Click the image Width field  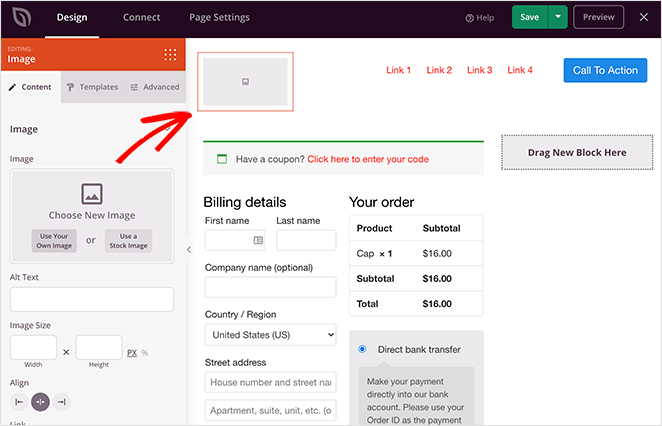point(33,347)
